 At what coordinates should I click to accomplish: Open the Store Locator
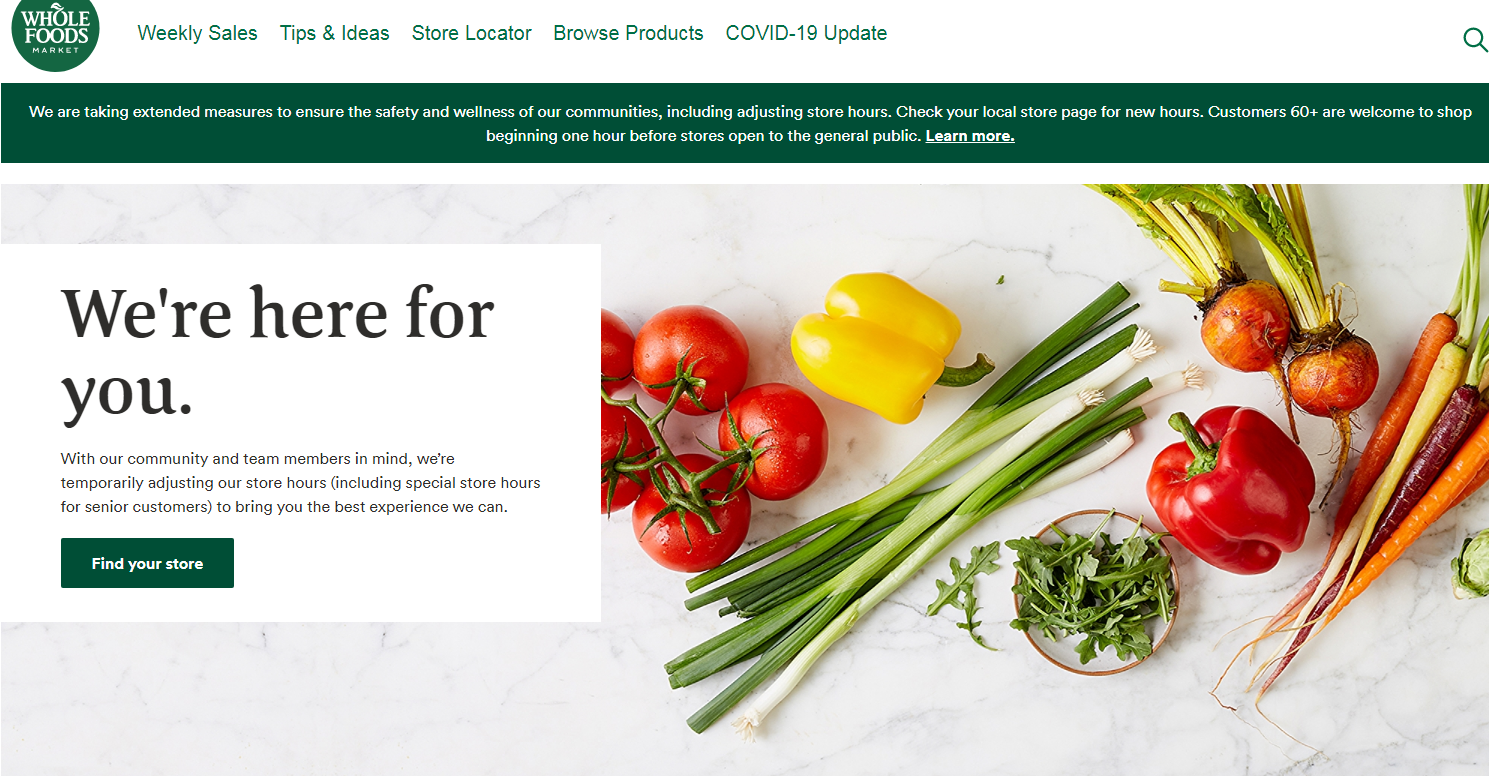point(471,33)
